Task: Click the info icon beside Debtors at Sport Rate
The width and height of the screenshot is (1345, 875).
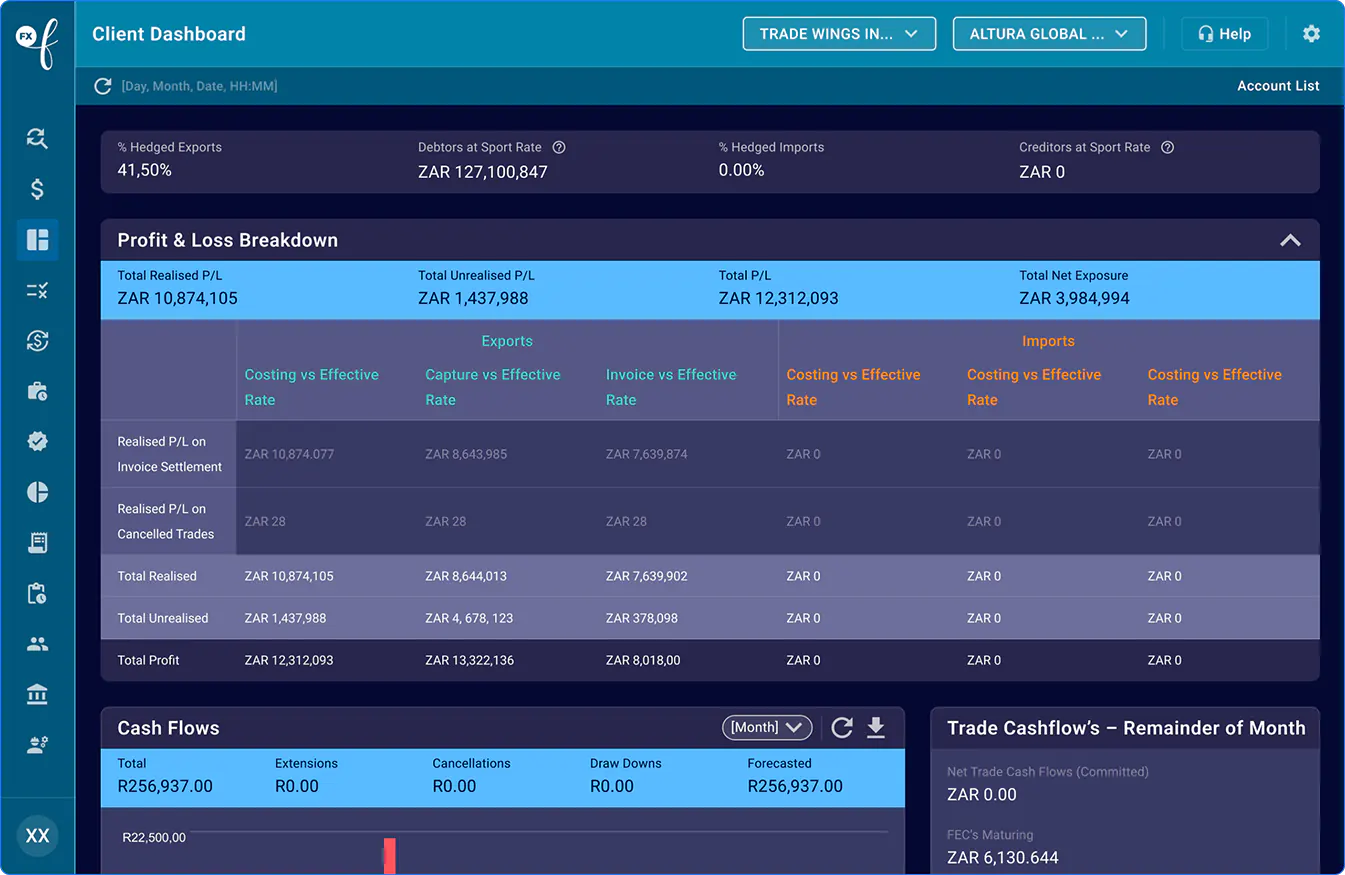Action: click(x=559, y=147)
